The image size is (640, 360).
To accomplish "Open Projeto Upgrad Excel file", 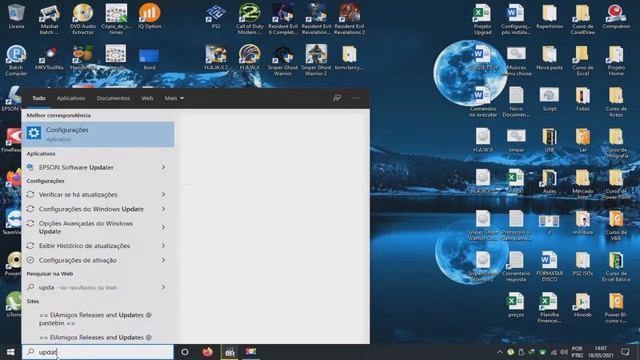I will click(x=483, y=19).
